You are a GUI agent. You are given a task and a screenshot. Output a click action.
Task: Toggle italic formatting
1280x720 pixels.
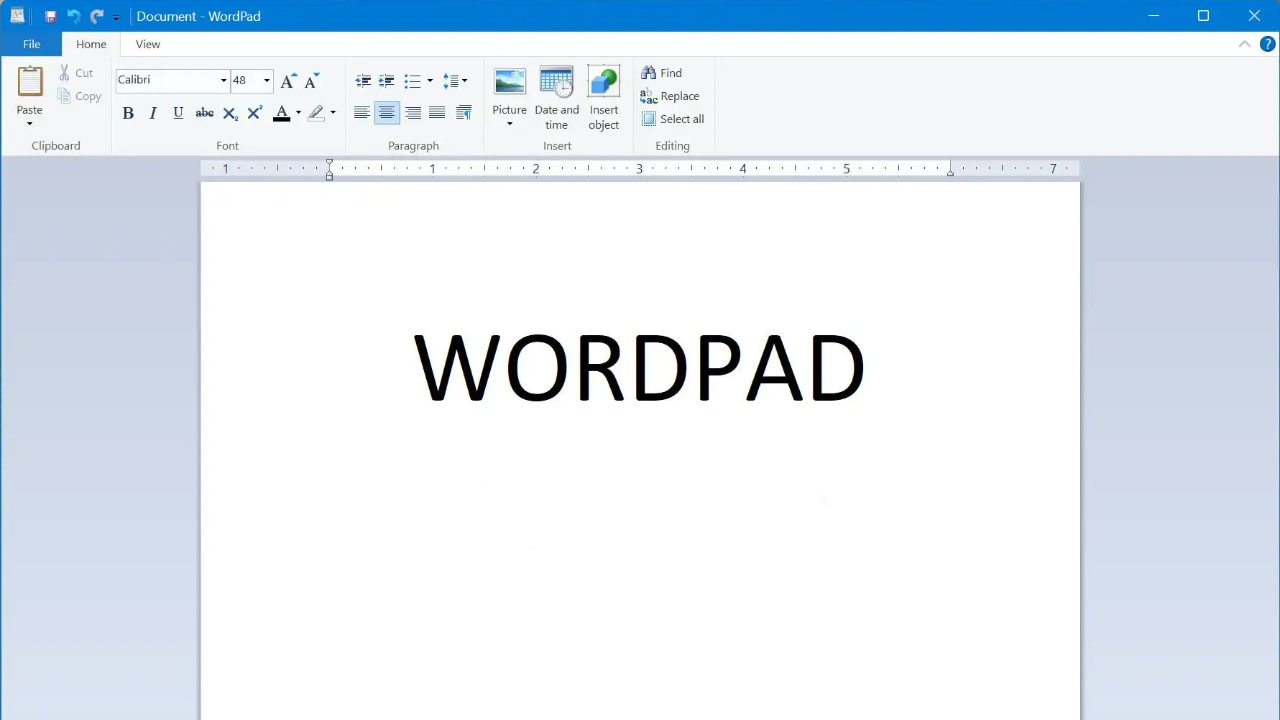(153, 113)
